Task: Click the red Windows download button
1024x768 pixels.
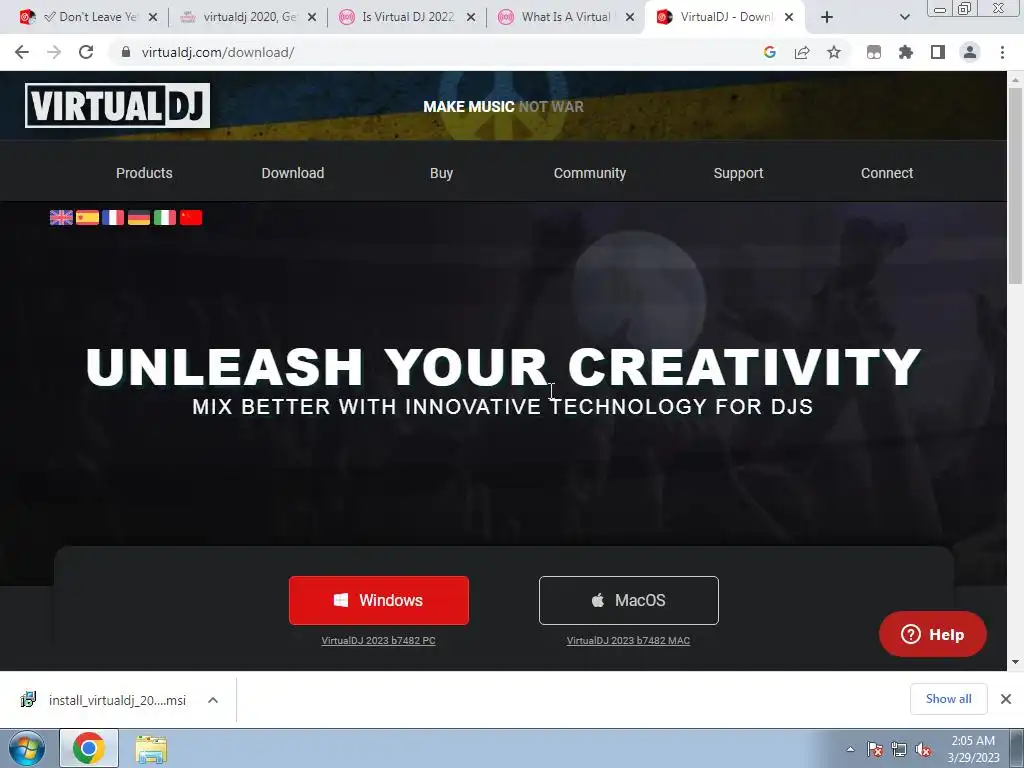Action: pyautogui.click(x=379, y=600)
